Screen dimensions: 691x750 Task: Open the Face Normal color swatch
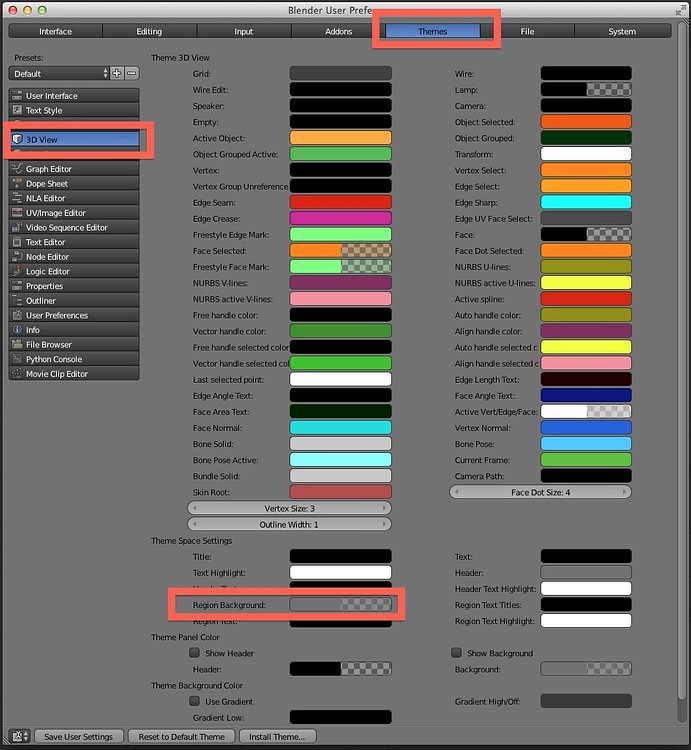point(340,428)
